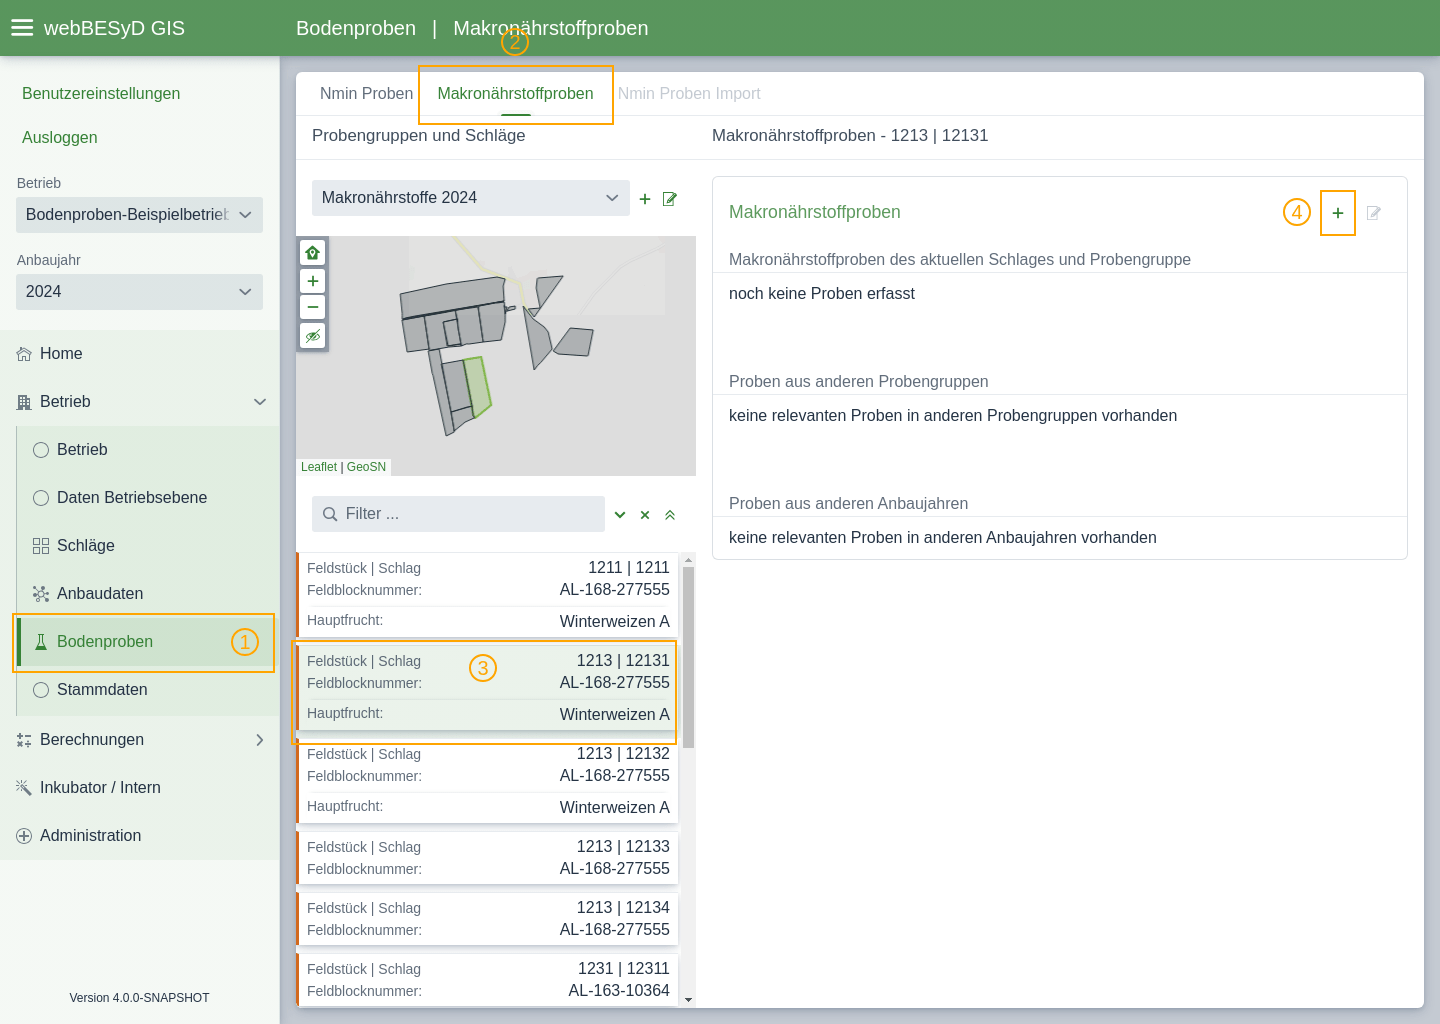Image resolution: width=1440 pixels, height=1024 pixels.
Task: Open Administration menu entry
Action: pos(140,836)
